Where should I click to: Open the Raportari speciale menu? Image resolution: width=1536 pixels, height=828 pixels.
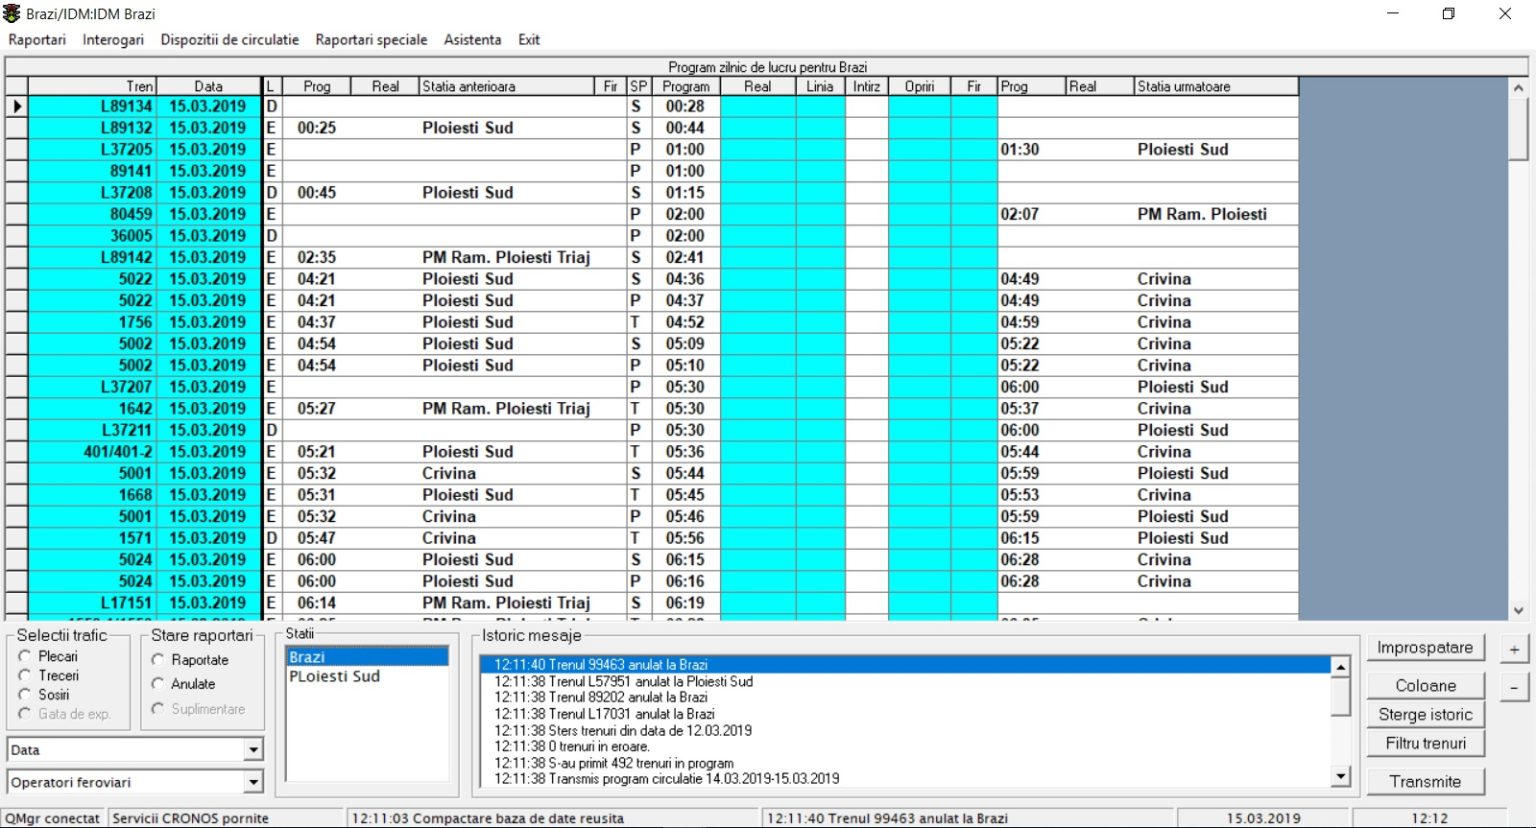point(371,40)
